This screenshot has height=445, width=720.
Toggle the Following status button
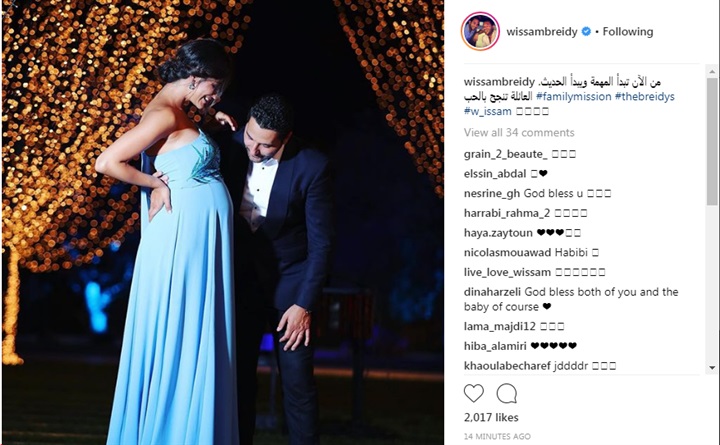coord(628,32)
